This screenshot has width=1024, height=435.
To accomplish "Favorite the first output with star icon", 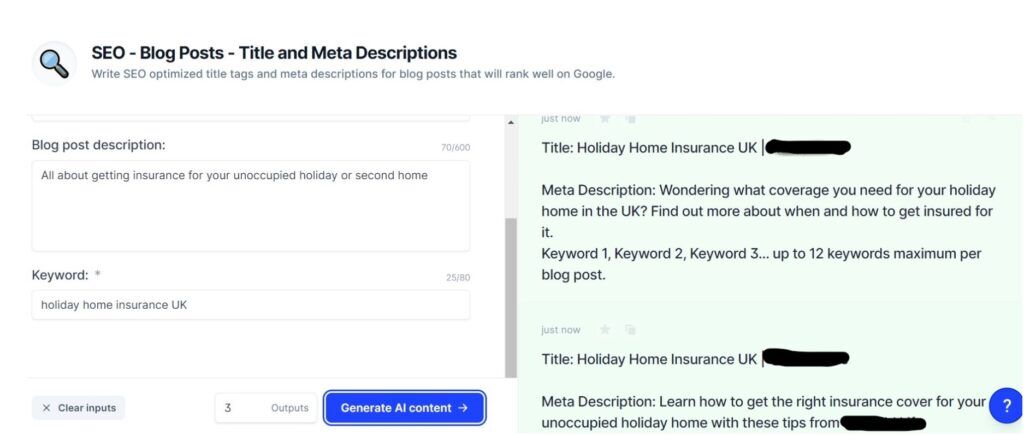I will point(605,118).
